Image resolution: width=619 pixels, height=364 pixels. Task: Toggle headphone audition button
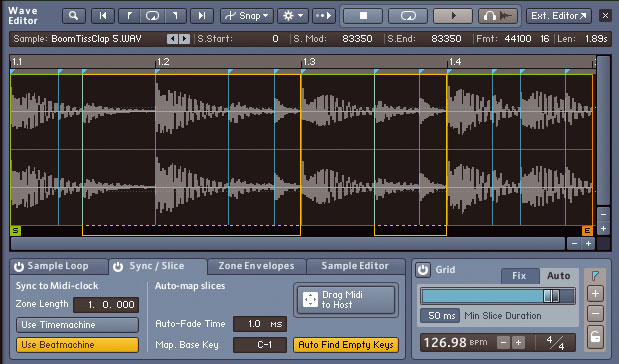click(498, 16)
